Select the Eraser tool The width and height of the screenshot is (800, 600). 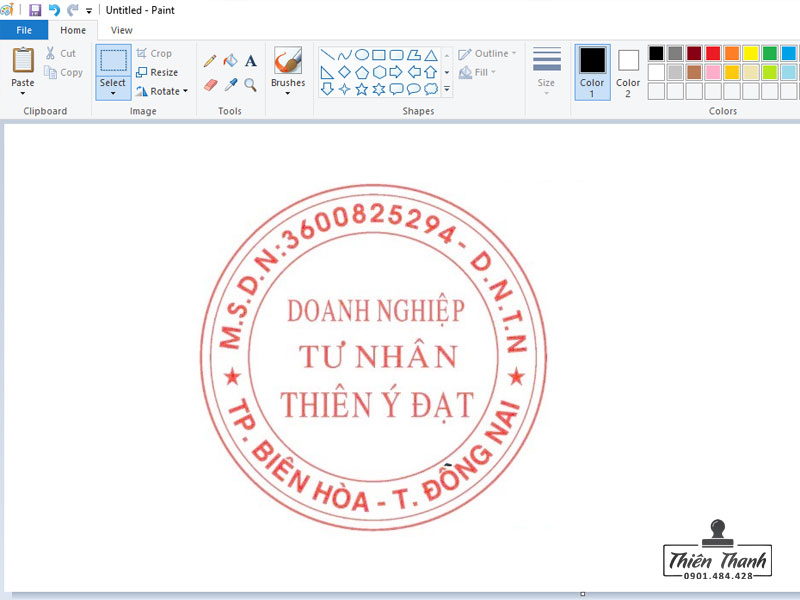209,82
